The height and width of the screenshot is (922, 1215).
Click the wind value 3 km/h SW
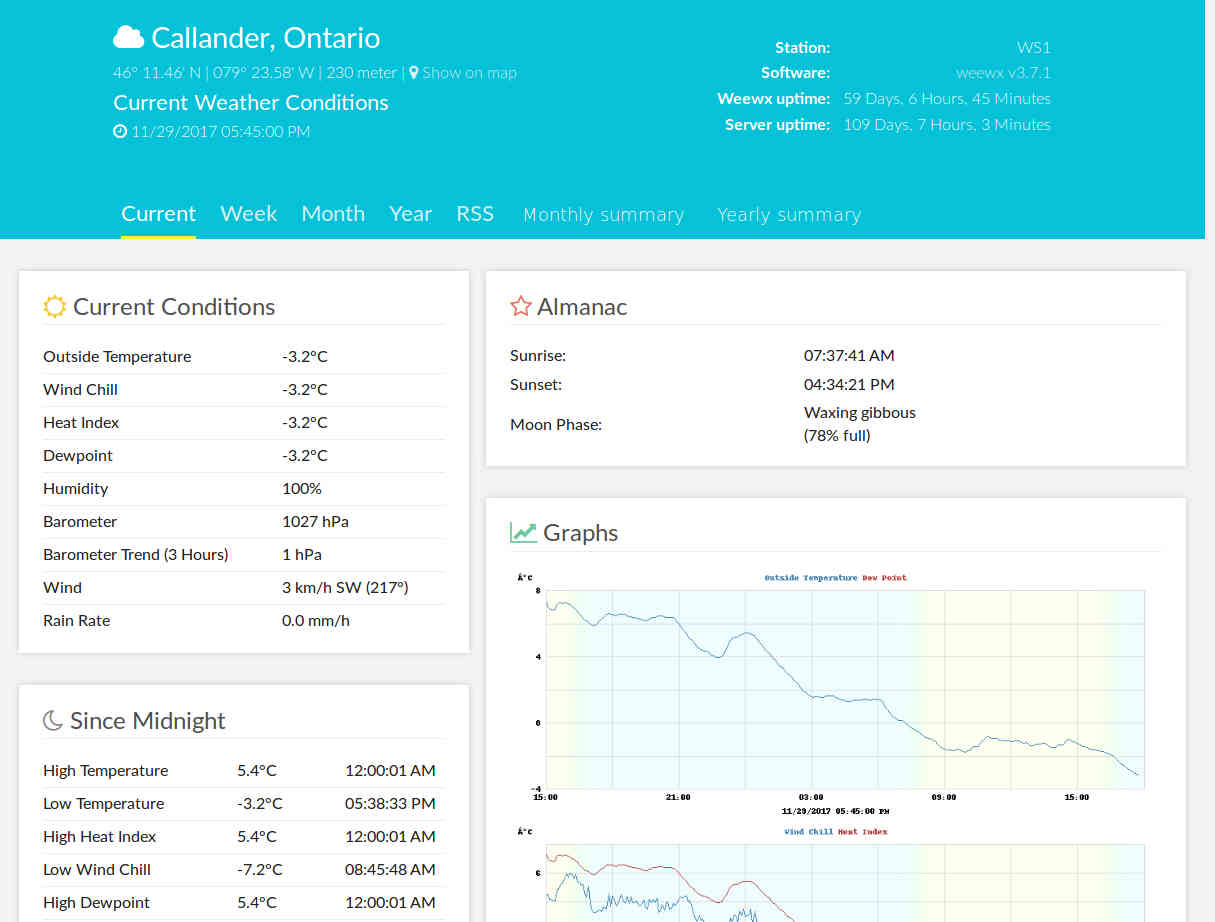click(345, 588)
